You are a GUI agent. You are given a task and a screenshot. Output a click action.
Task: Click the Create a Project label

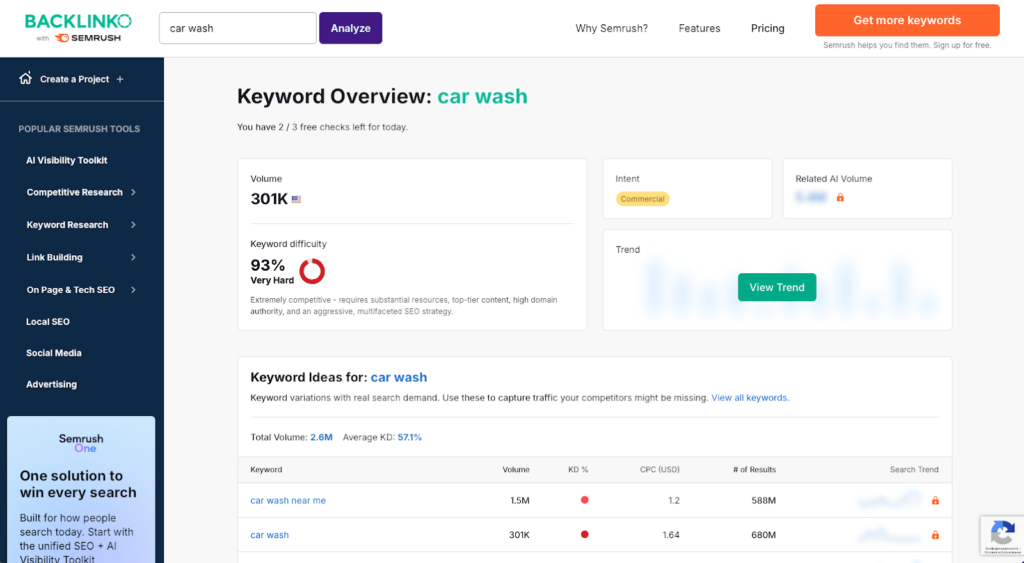(x=74, y=79)
